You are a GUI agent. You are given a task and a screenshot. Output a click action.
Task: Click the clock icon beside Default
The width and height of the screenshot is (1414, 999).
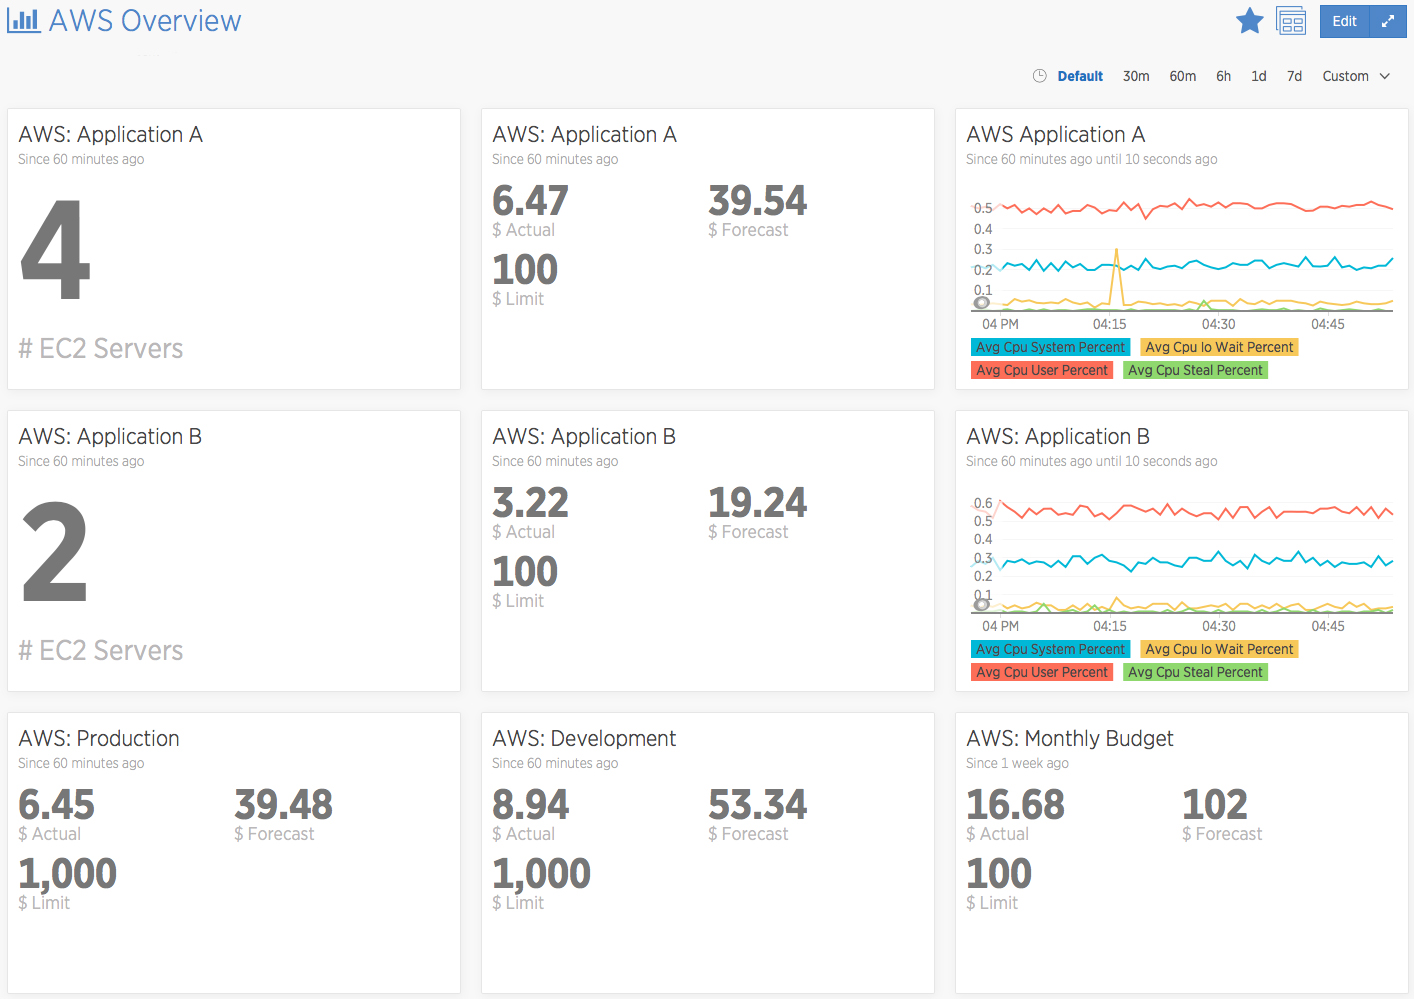[x=1039, y=76]
